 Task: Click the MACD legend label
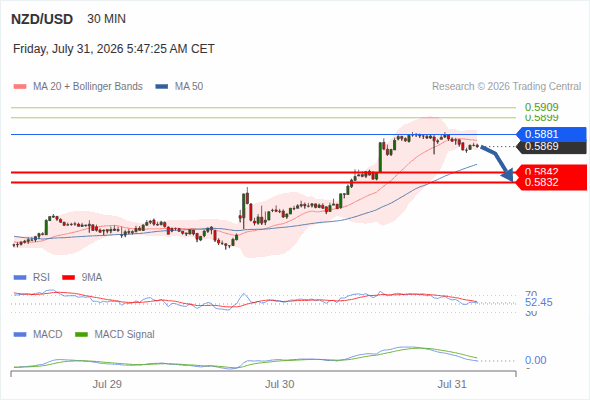point(48,335)
